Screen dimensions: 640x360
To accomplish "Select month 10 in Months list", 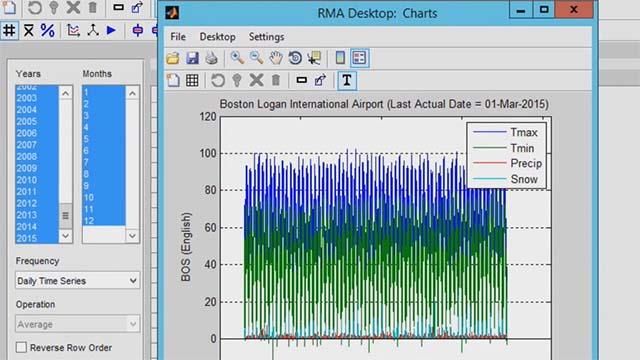I will [x=104, y=198].
